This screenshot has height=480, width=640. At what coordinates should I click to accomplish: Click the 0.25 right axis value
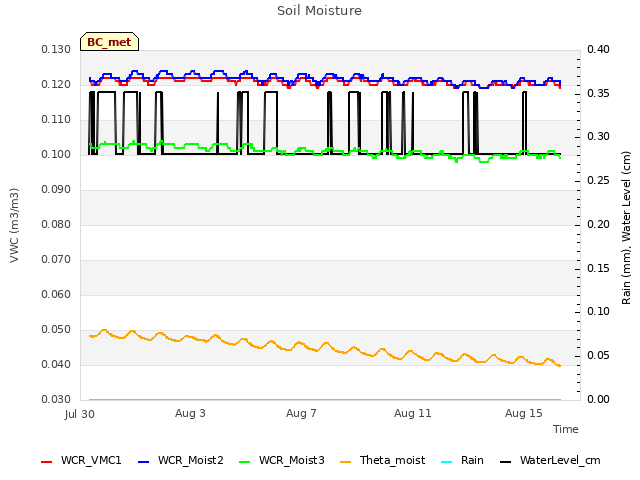coord(598,181)
